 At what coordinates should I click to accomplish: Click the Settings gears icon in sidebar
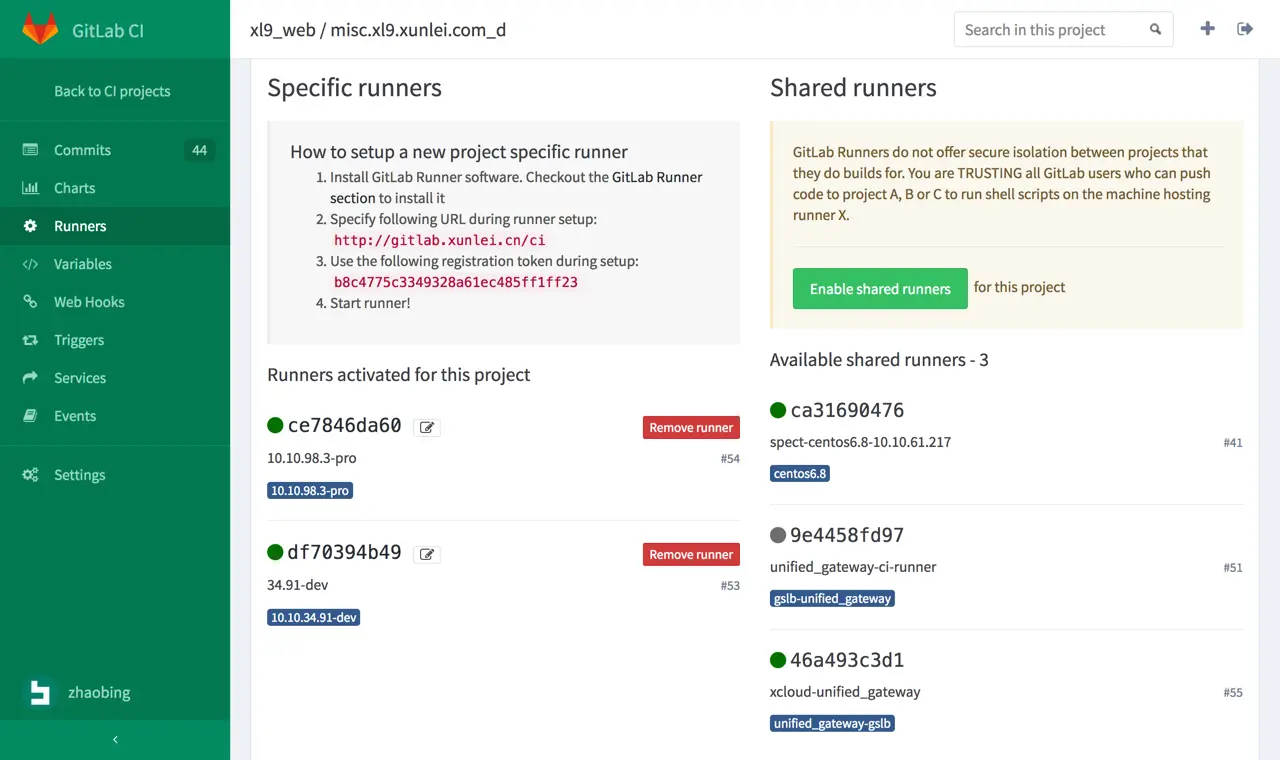(31, 475)
